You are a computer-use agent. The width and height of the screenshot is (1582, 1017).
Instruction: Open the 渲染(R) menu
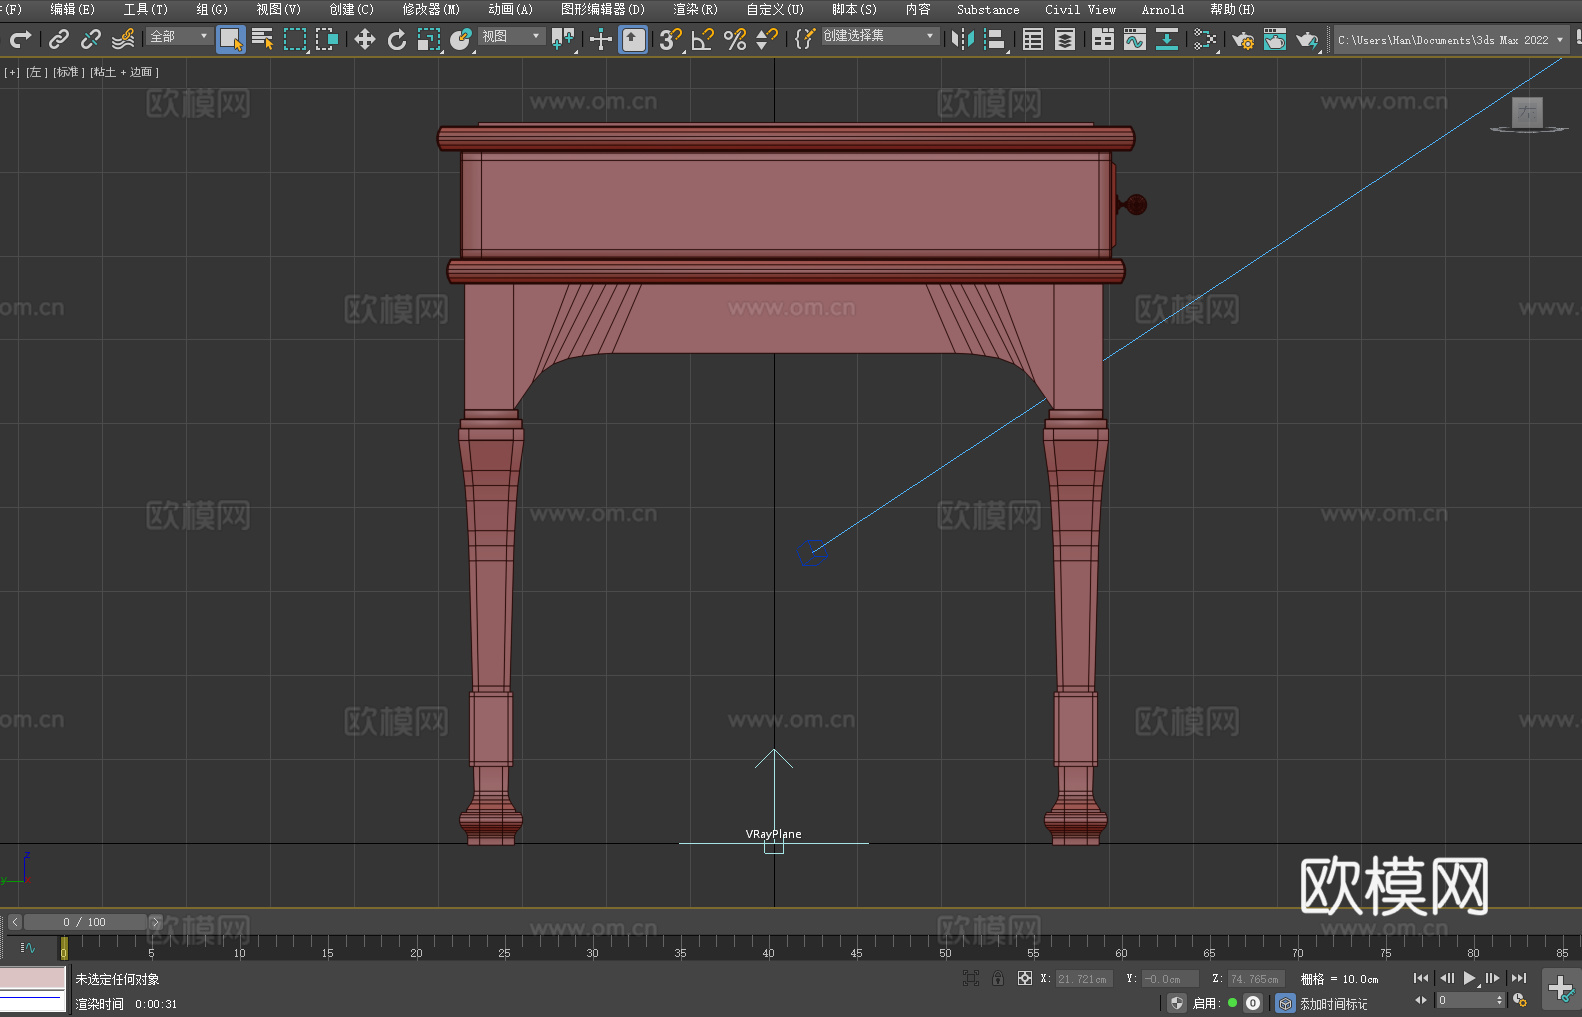point(695,9)
